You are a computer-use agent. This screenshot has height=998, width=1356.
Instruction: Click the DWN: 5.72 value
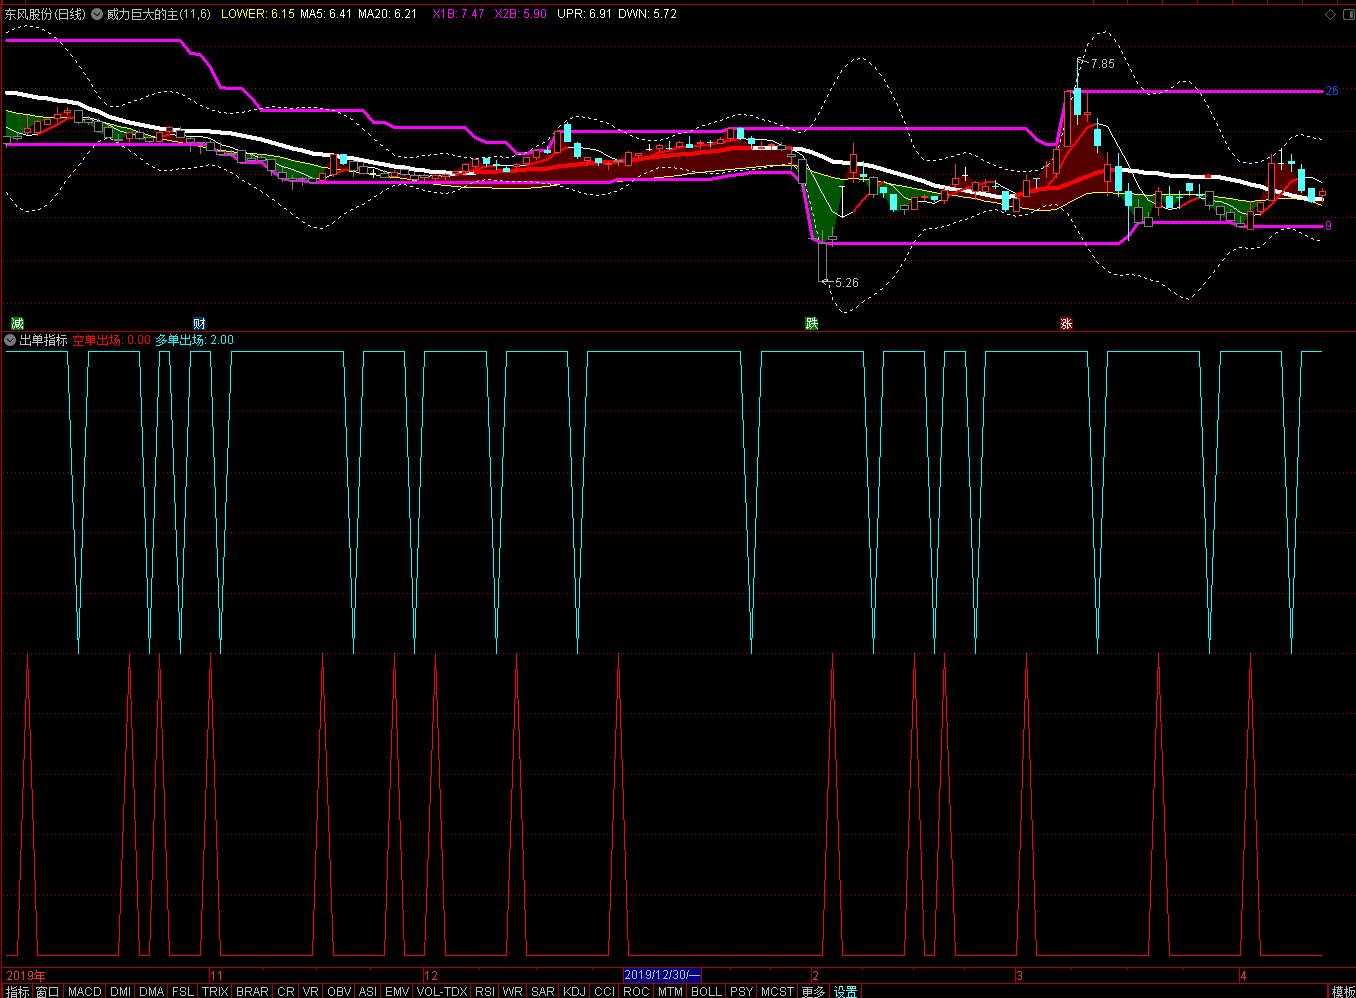(647, 14)
